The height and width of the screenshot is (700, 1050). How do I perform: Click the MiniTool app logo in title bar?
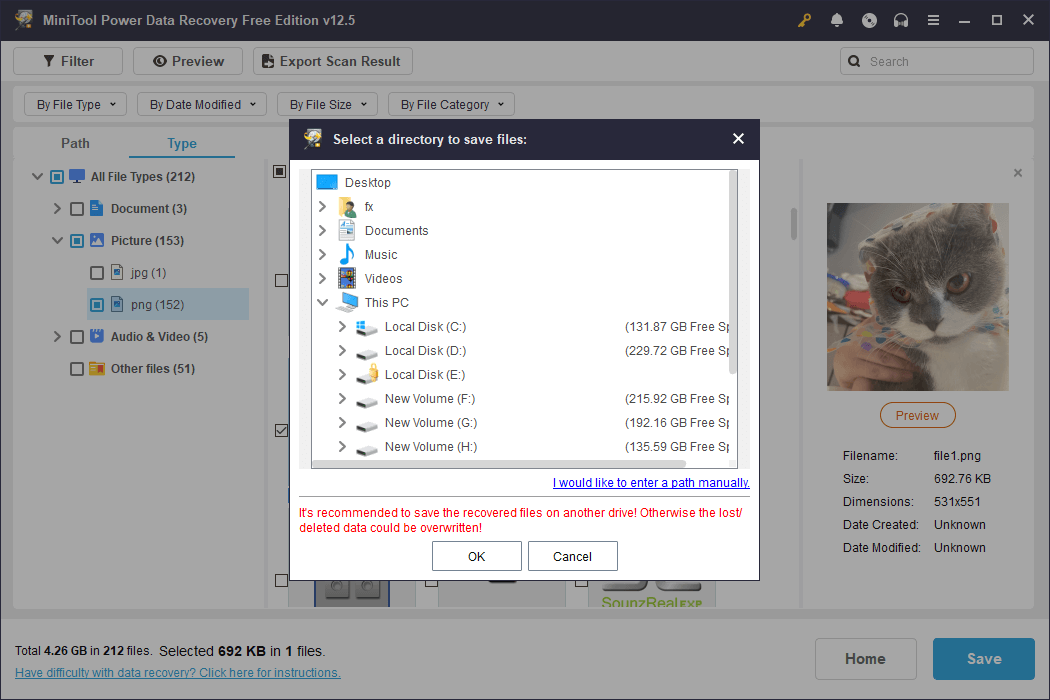click(x=24, y=19)
